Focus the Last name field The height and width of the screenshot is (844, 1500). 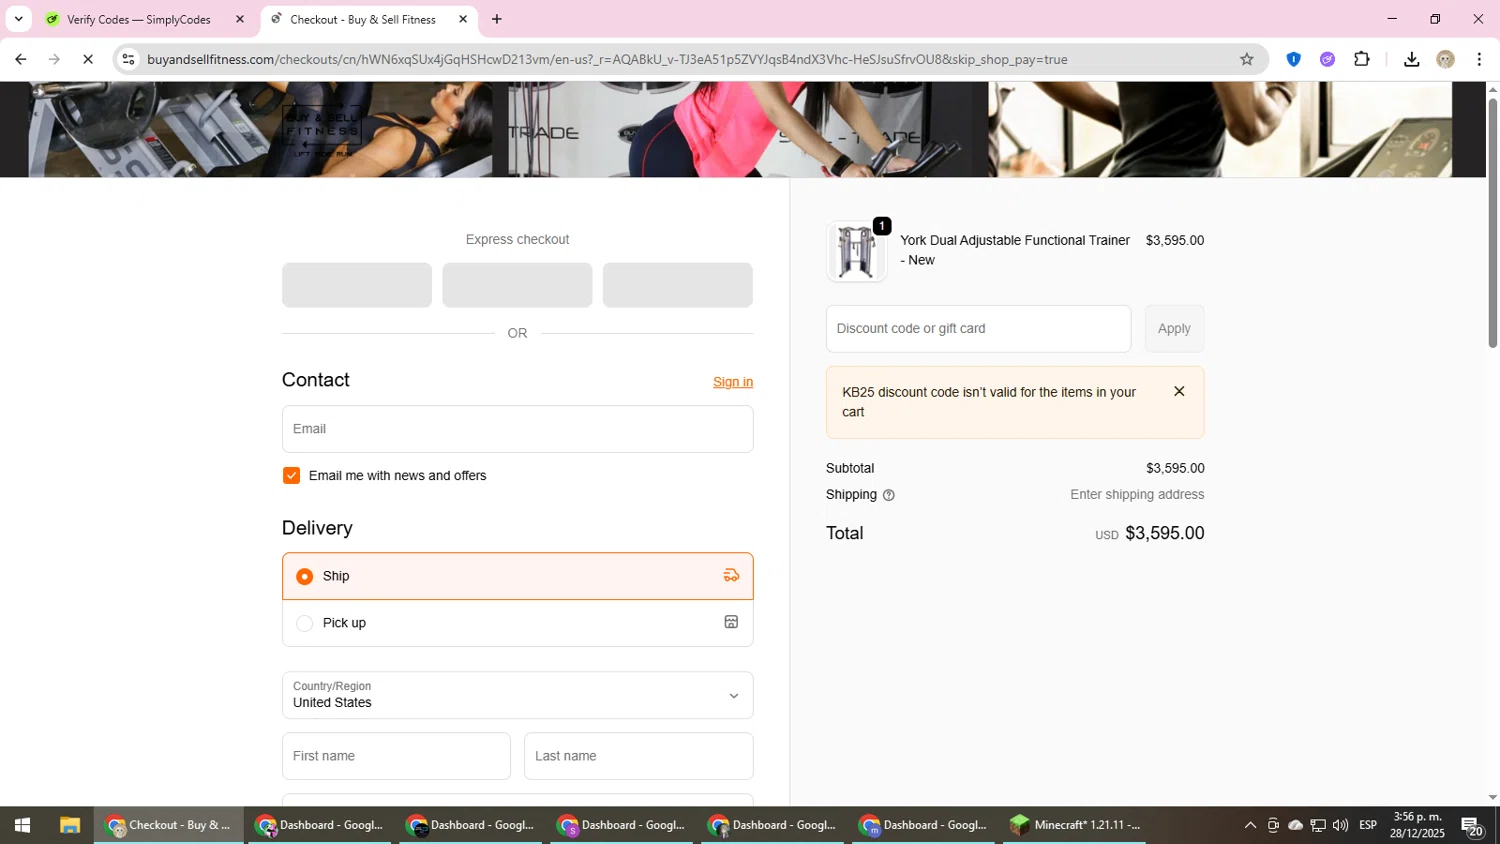click(x=638, y=756)
